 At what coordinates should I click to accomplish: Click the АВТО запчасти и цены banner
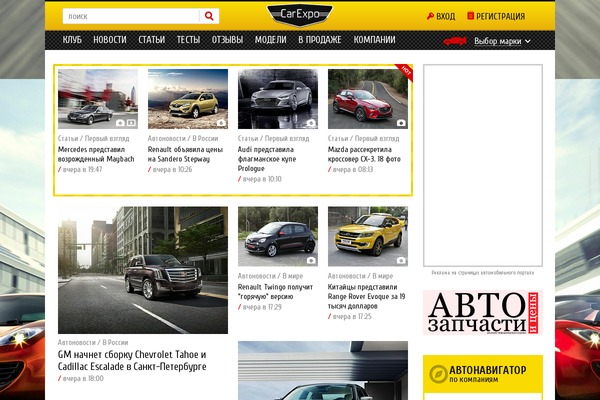pyautogui.click(x=483, y=312)
